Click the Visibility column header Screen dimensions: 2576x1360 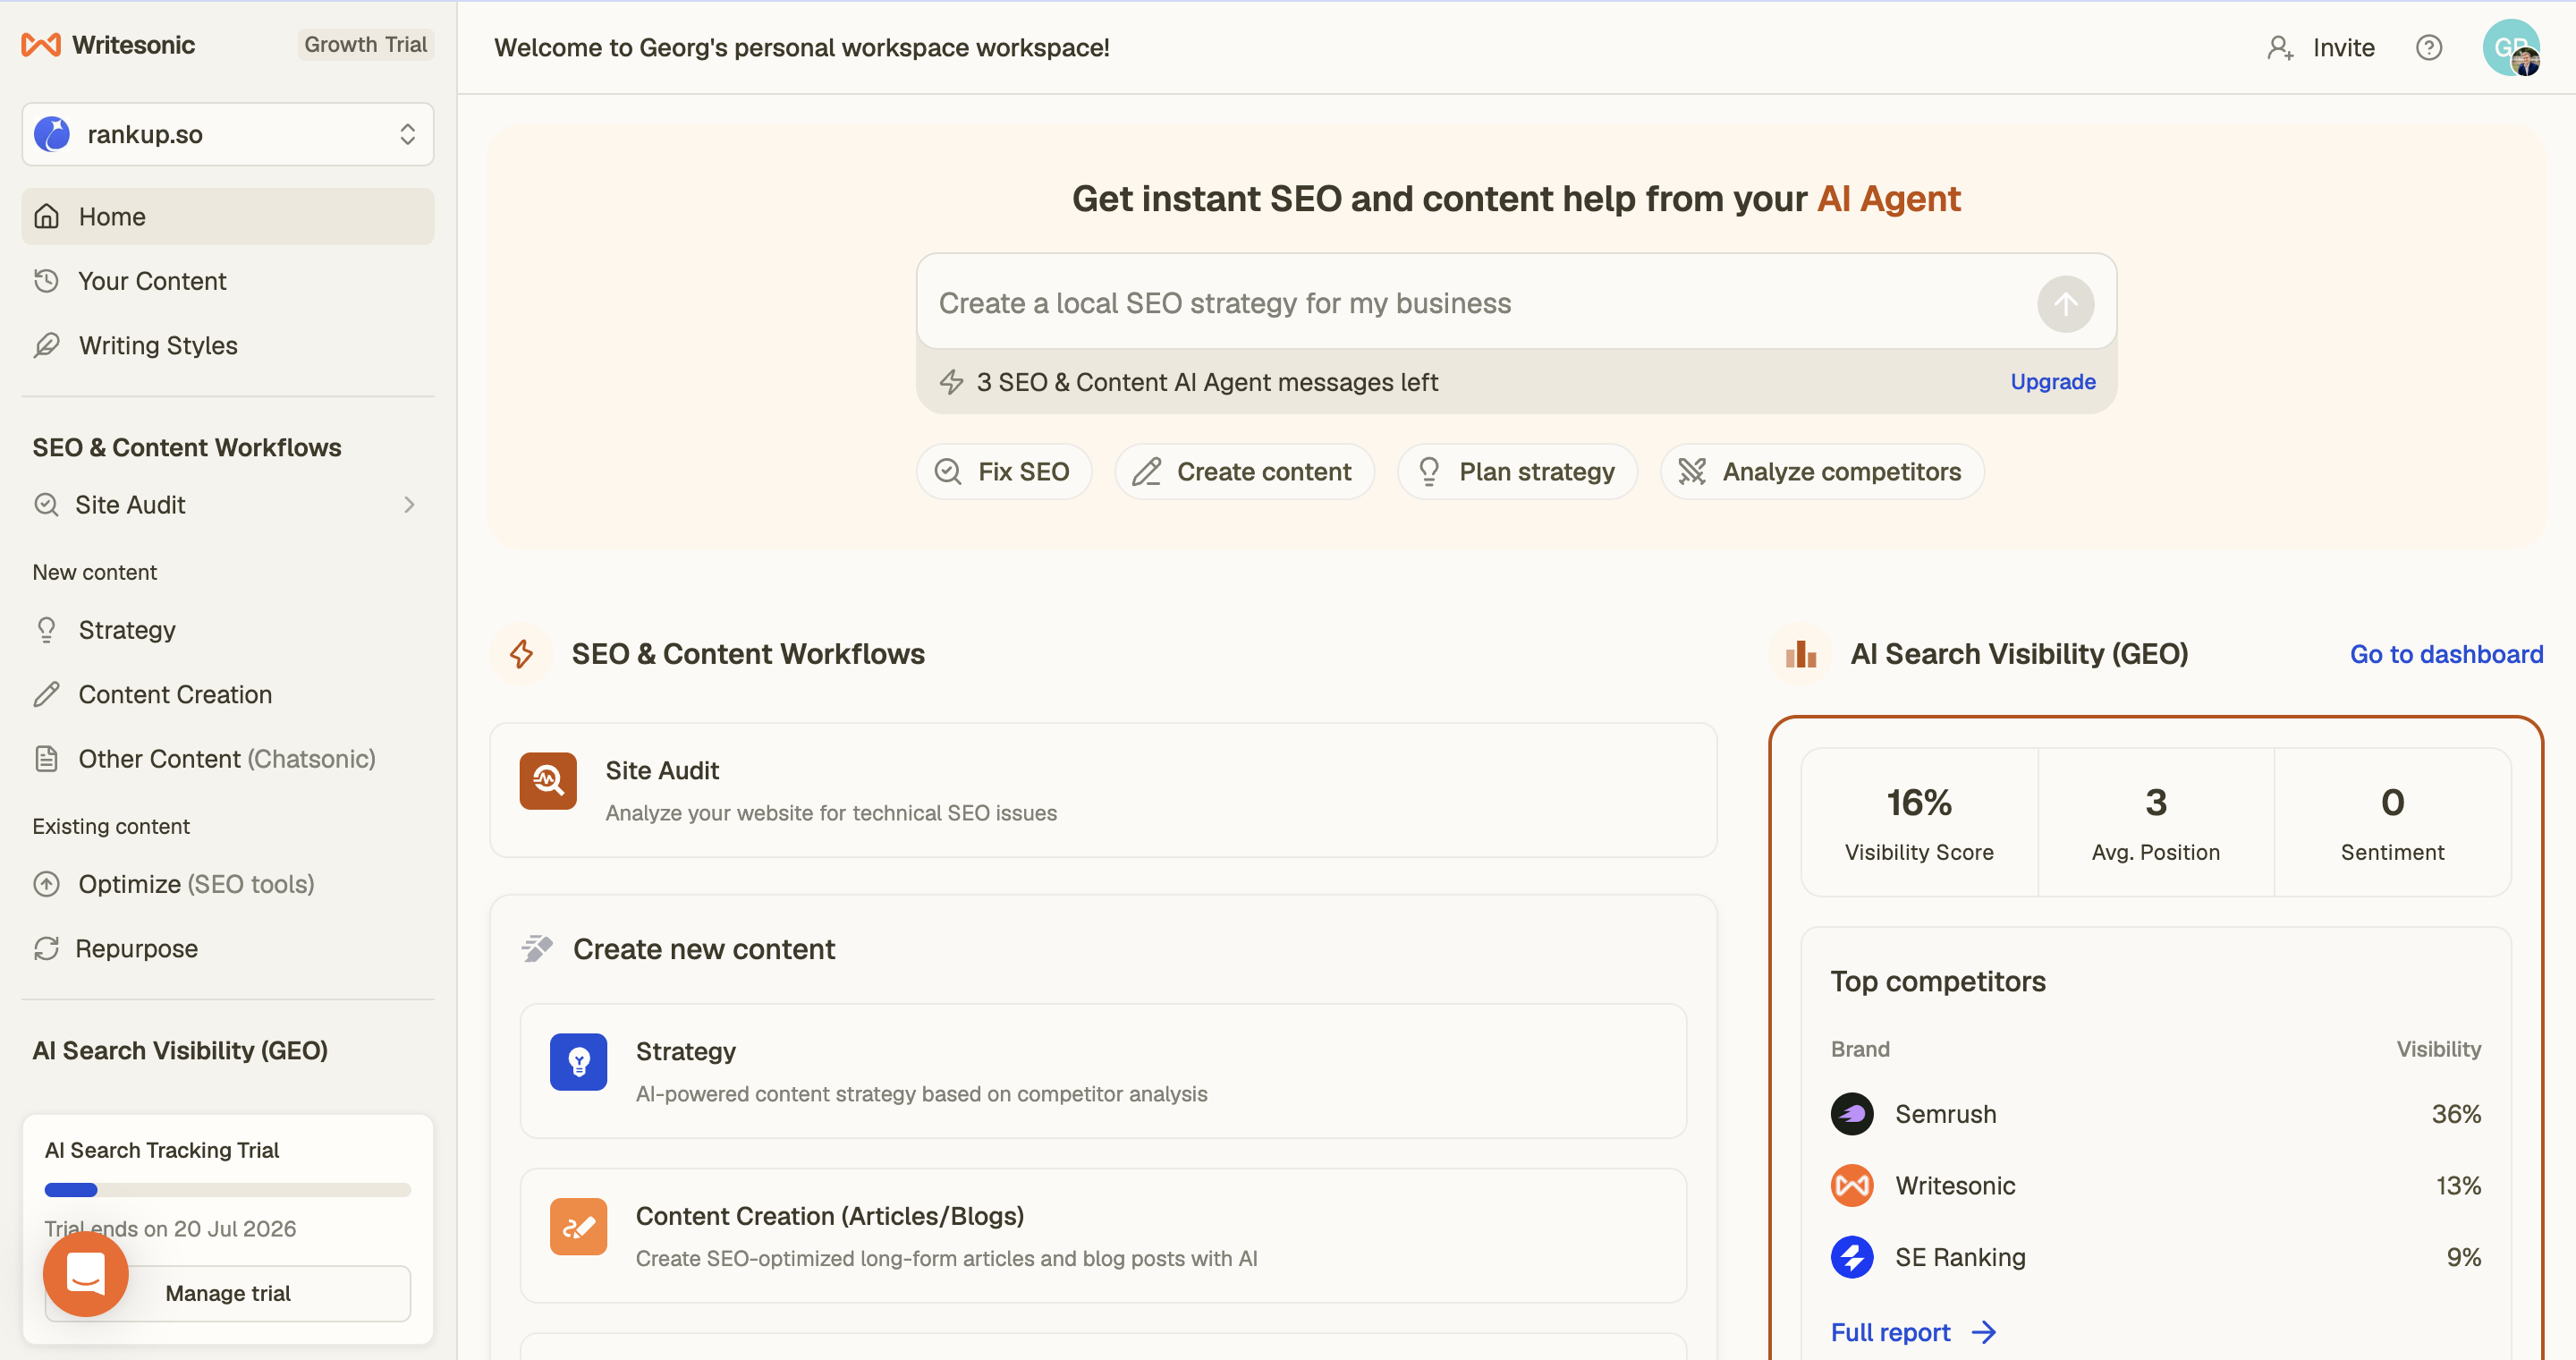point(2438,1049)
